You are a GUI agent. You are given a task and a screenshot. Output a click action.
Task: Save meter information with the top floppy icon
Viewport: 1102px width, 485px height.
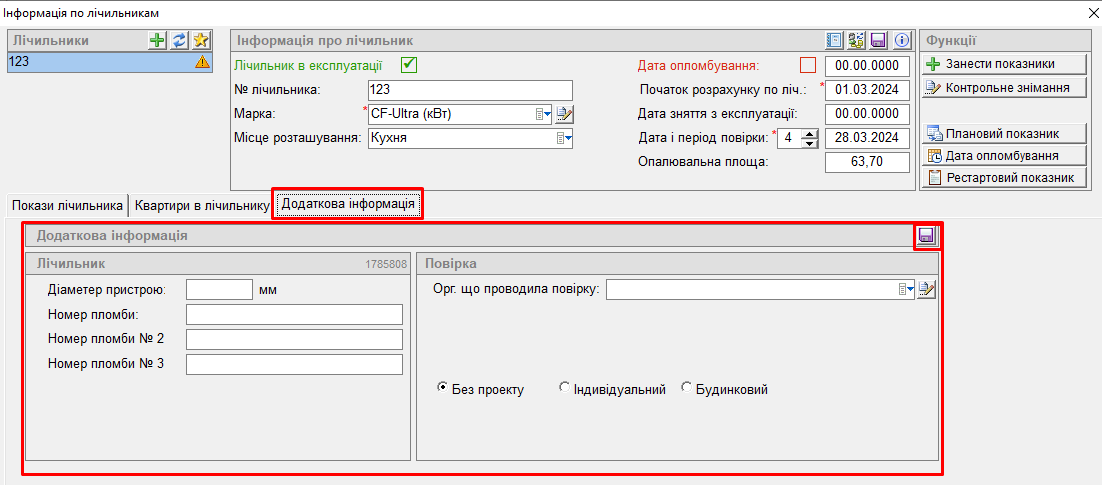(x=879, y=40)
